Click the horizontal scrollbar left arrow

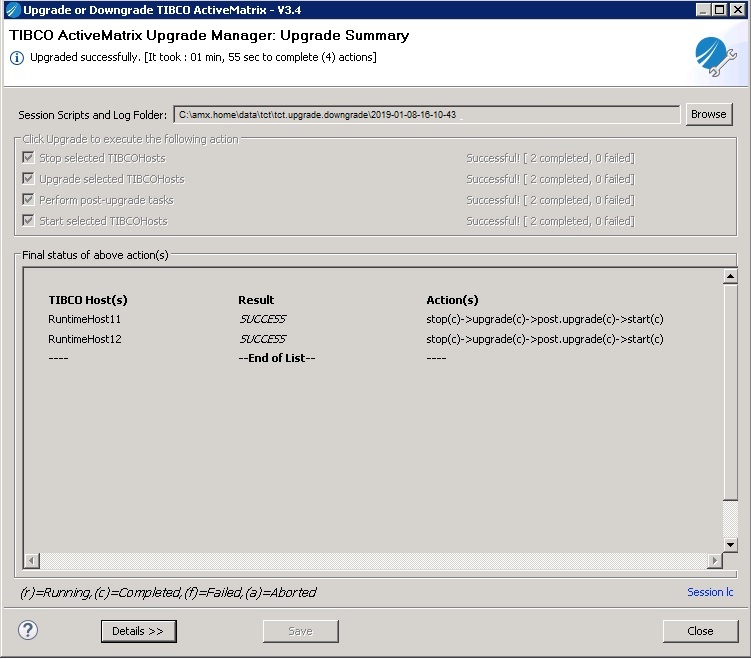tap(32, 560)
